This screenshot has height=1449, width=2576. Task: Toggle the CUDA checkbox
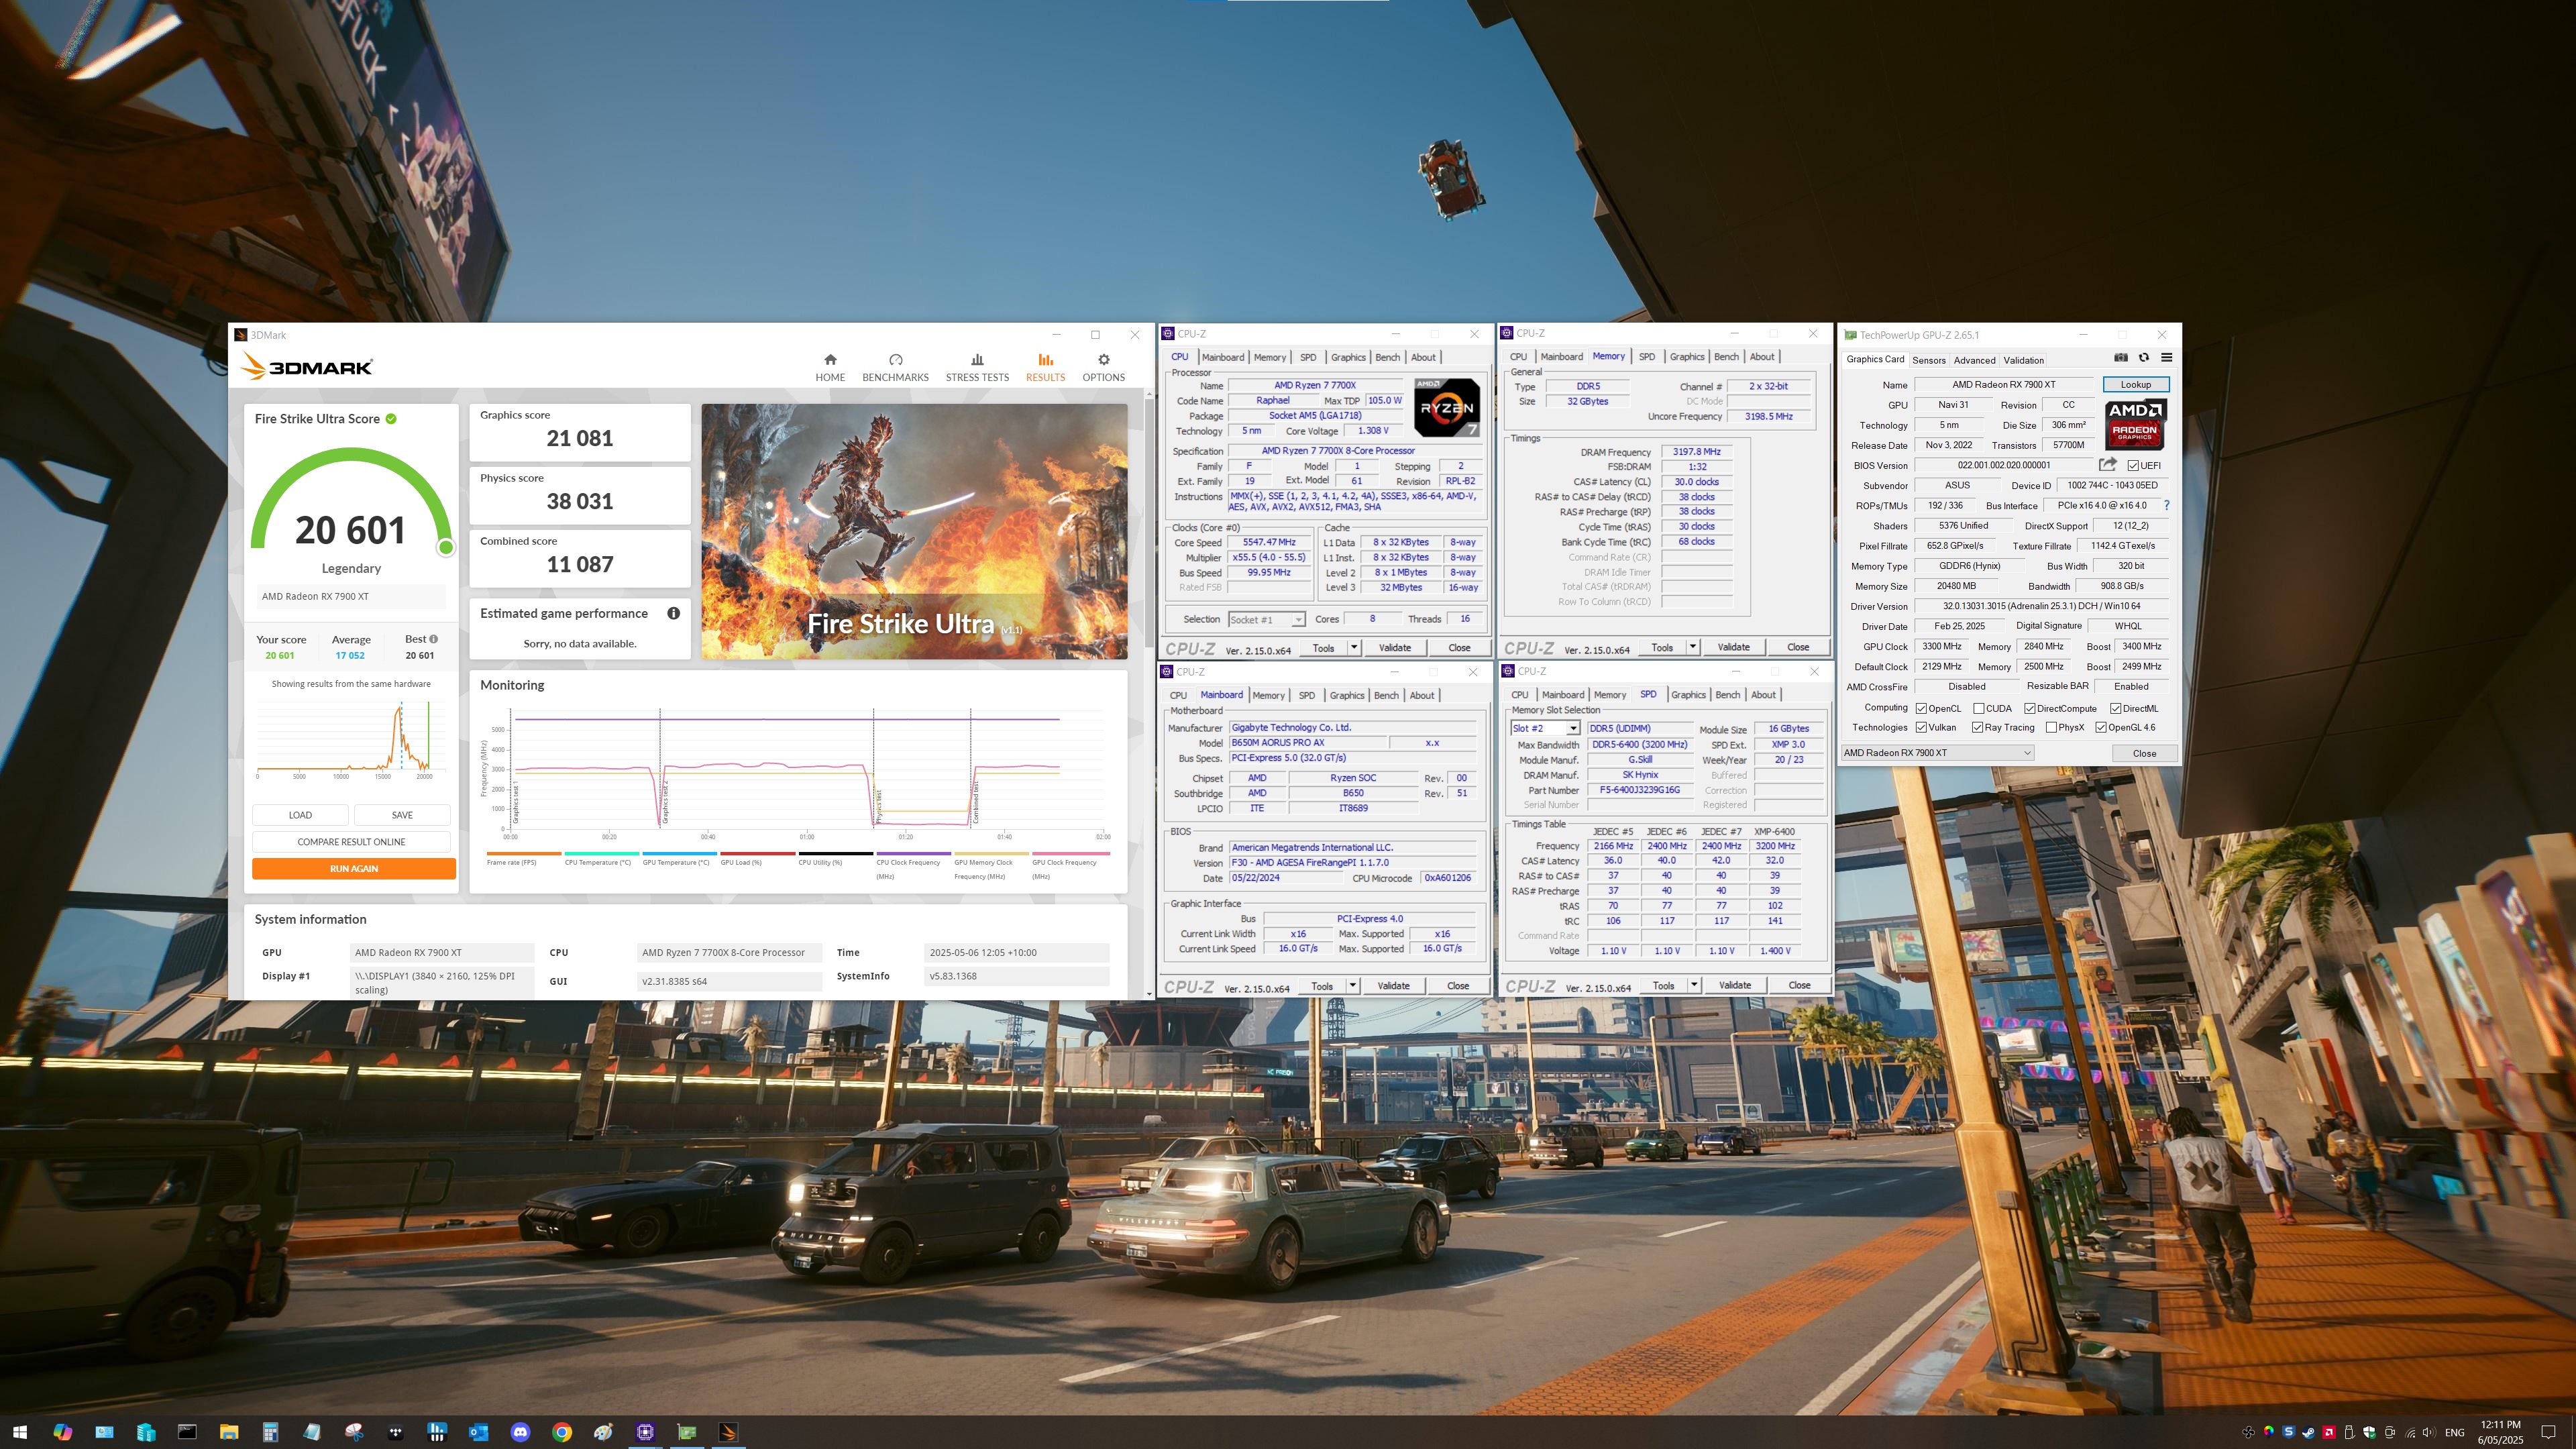tap(1978, 708)
